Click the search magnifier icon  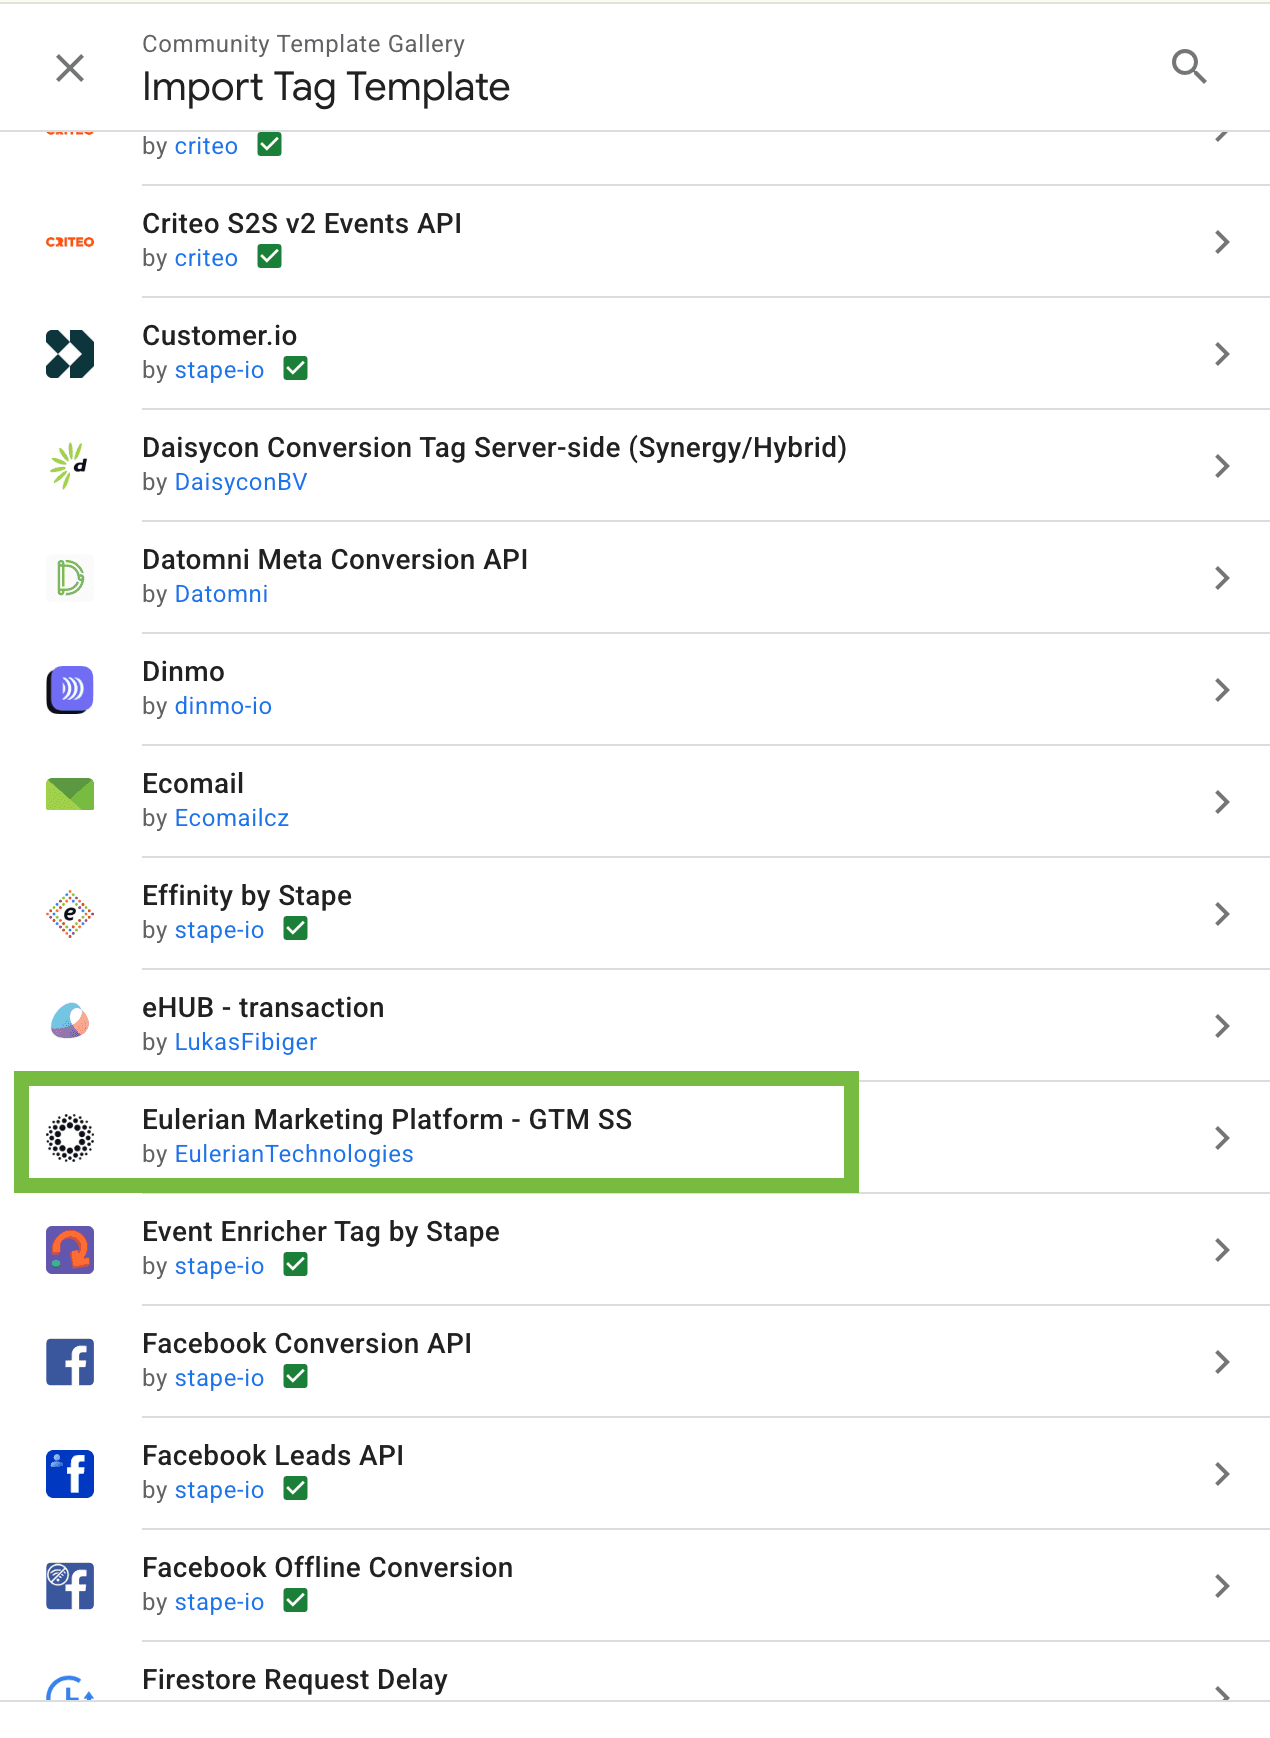[x=1189, y=67]
